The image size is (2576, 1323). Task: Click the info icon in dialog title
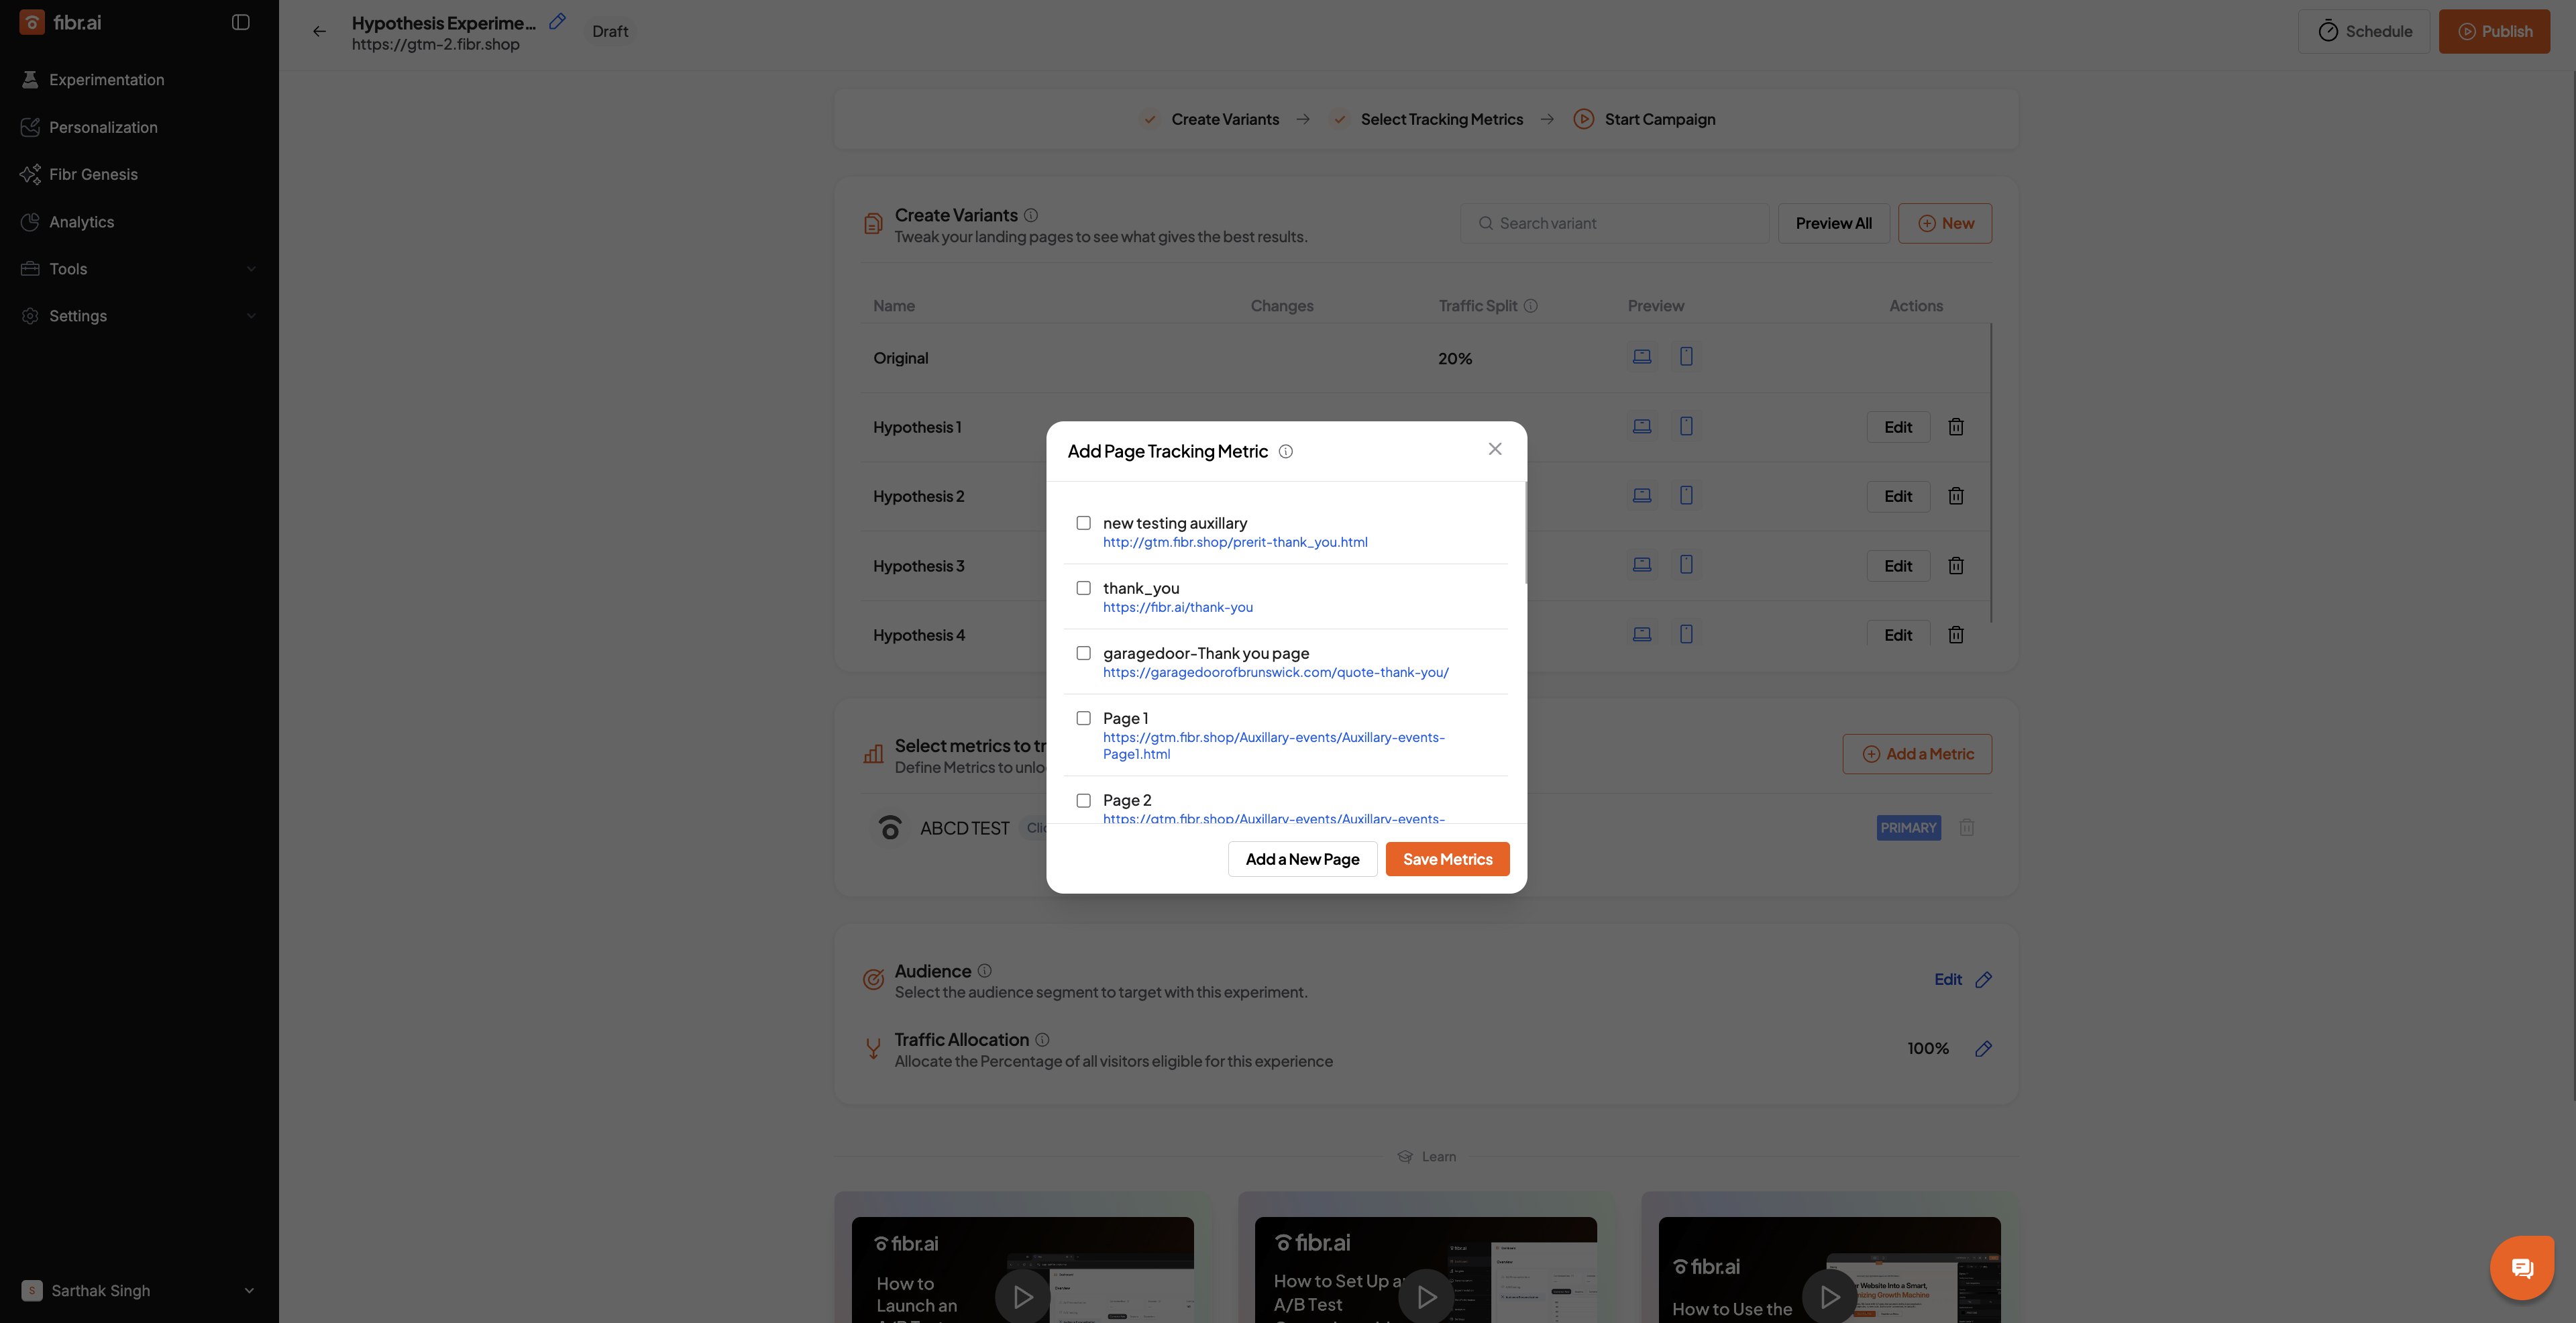tap(1286, 451)
